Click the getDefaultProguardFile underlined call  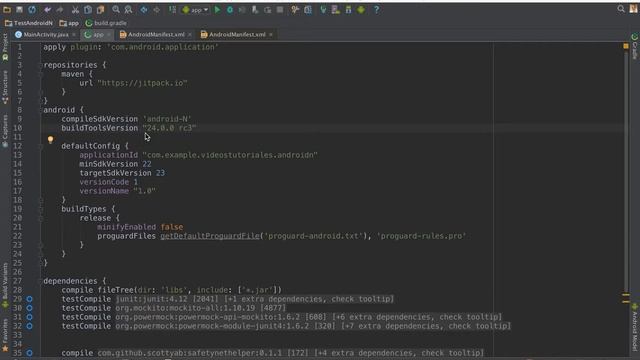(x=210, y=236)
